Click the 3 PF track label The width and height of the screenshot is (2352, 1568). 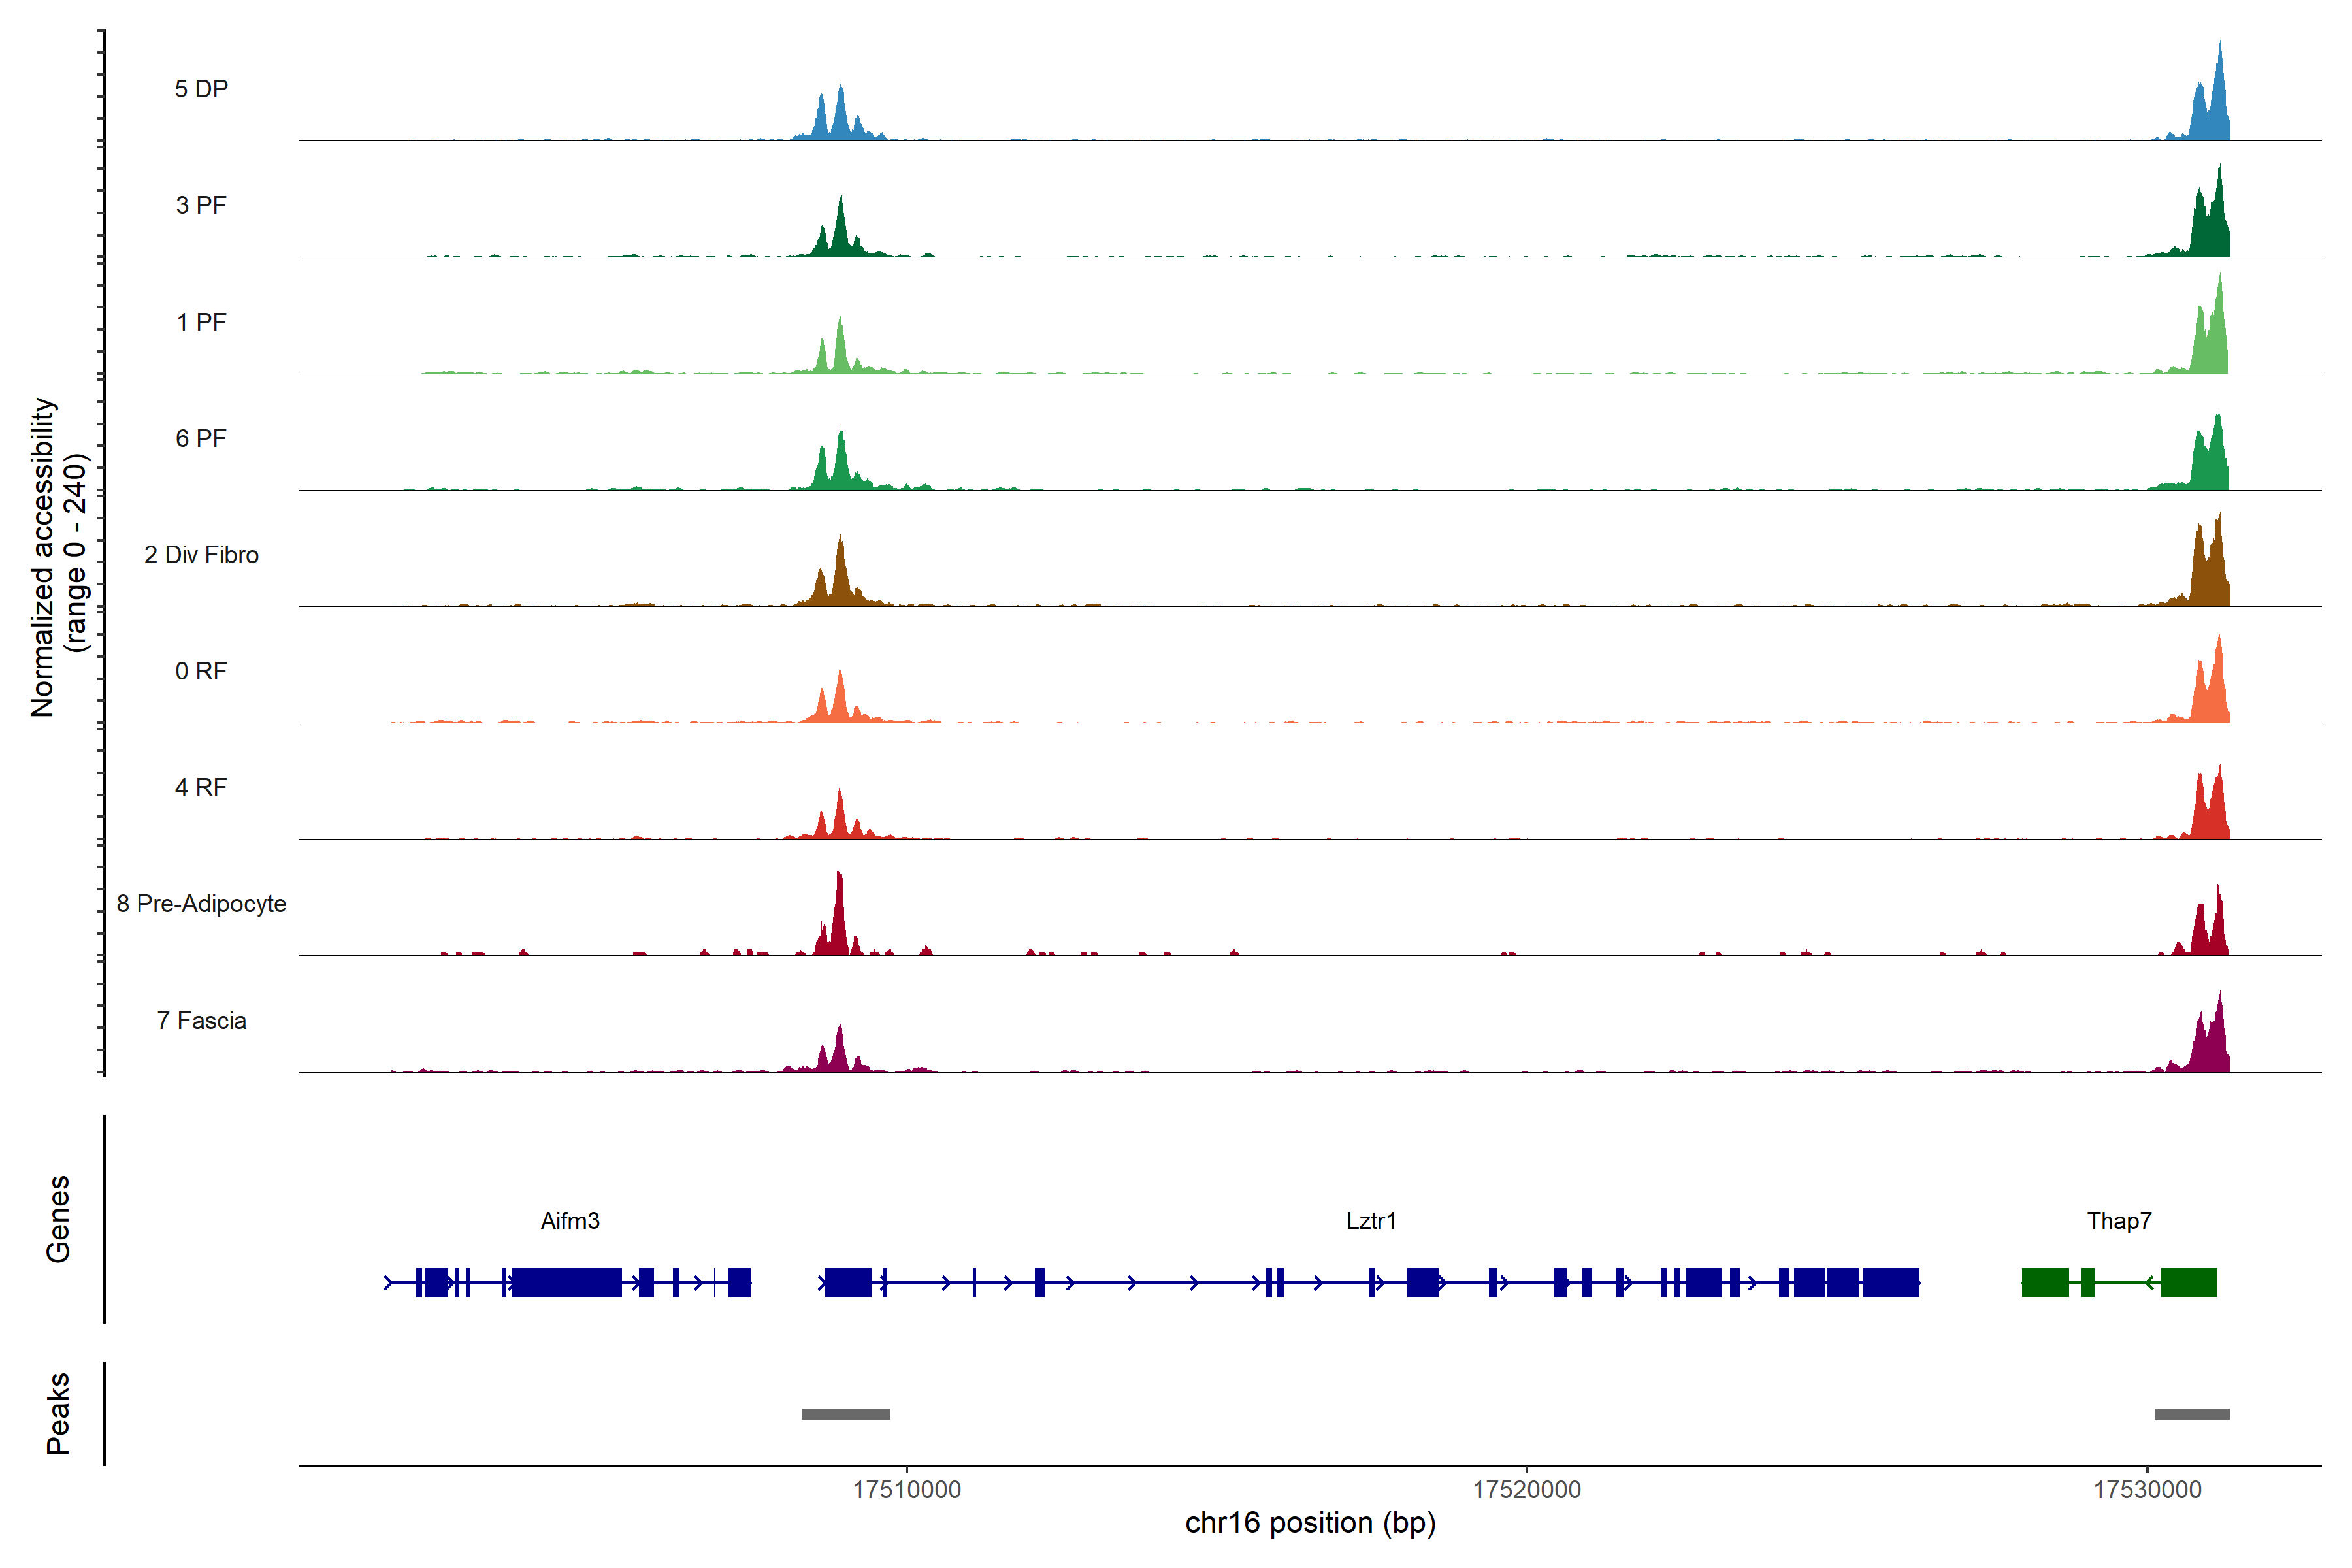pyautogui.click(x=201, y=205)
